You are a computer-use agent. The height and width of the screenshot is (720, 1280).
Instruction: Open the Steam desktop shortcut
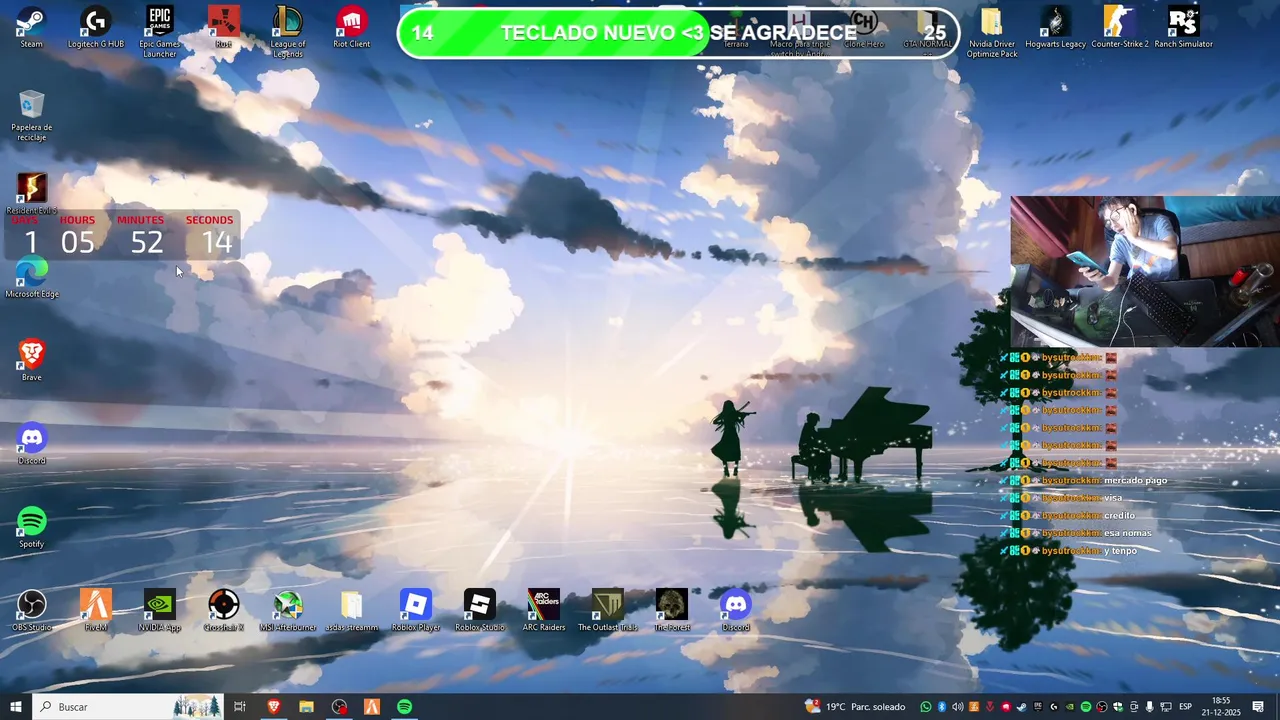tap(31, 27)
